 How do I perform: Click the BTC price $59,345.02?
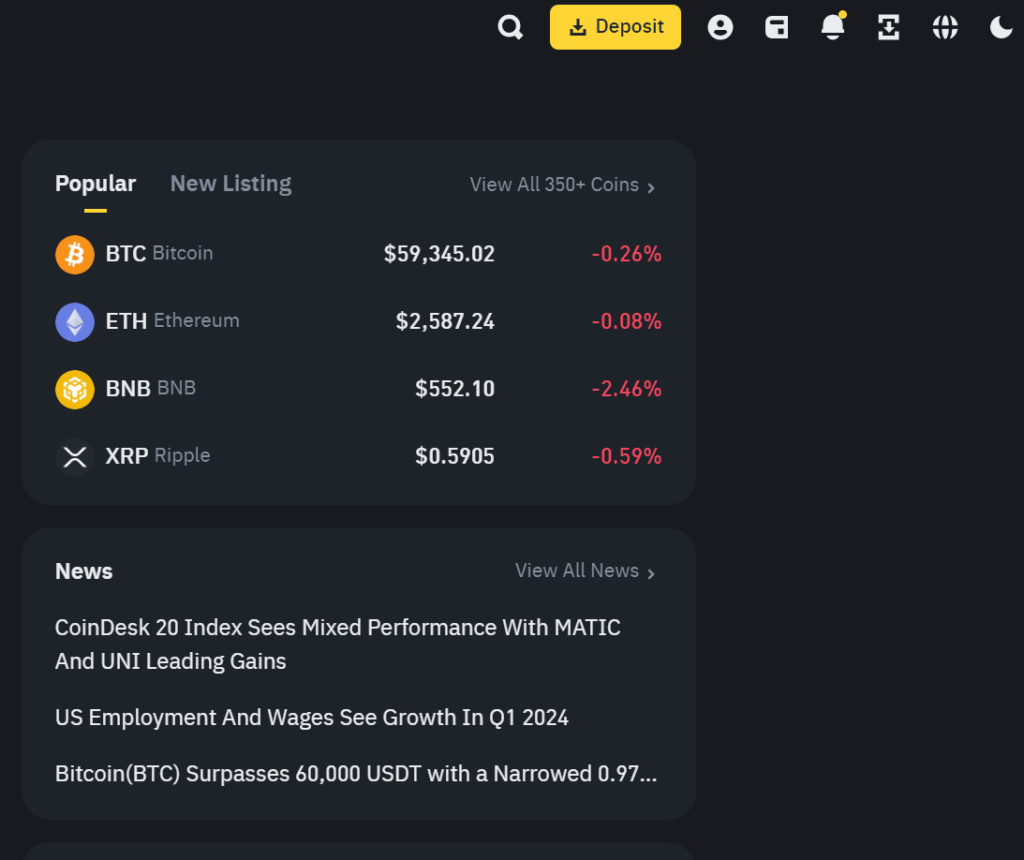tap(439, 254)
